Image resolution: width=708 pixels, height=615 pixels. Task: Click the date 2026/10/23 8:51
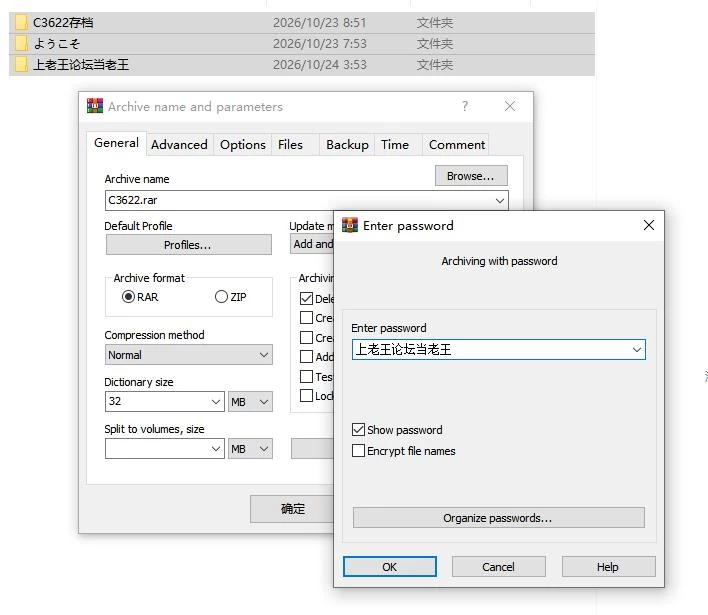tap(320, 23)
